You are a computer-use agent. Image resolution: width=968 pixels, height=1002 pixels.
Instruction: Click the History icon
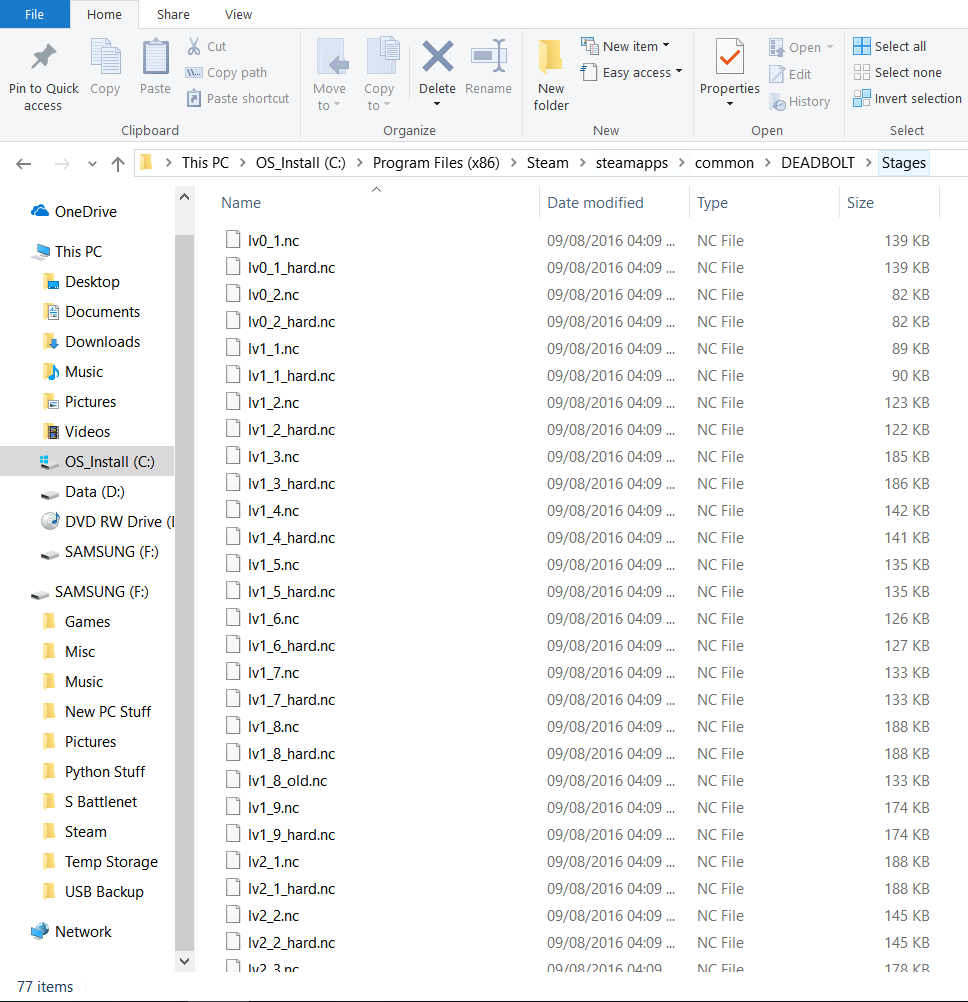(x=778, y=102)
